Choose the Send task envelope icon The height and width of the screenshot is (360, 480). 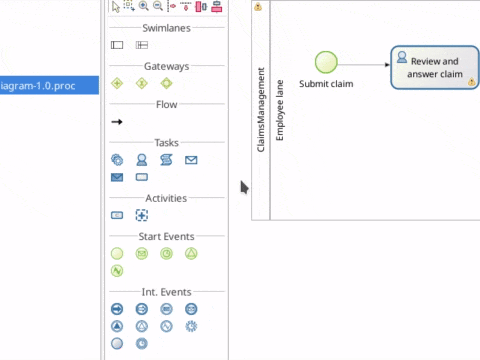(191, 160)
